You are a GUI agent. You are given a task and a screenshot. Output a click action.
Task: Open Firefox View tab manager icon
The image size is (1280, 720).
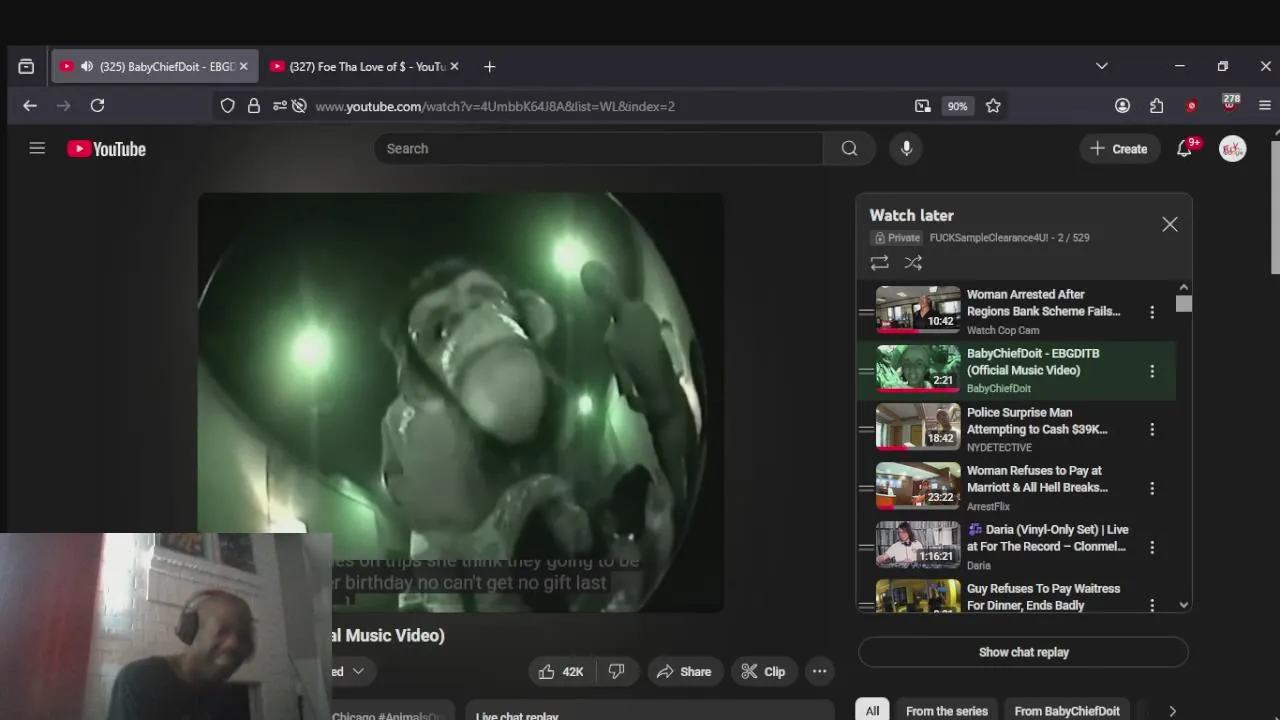tap(26, 67)
